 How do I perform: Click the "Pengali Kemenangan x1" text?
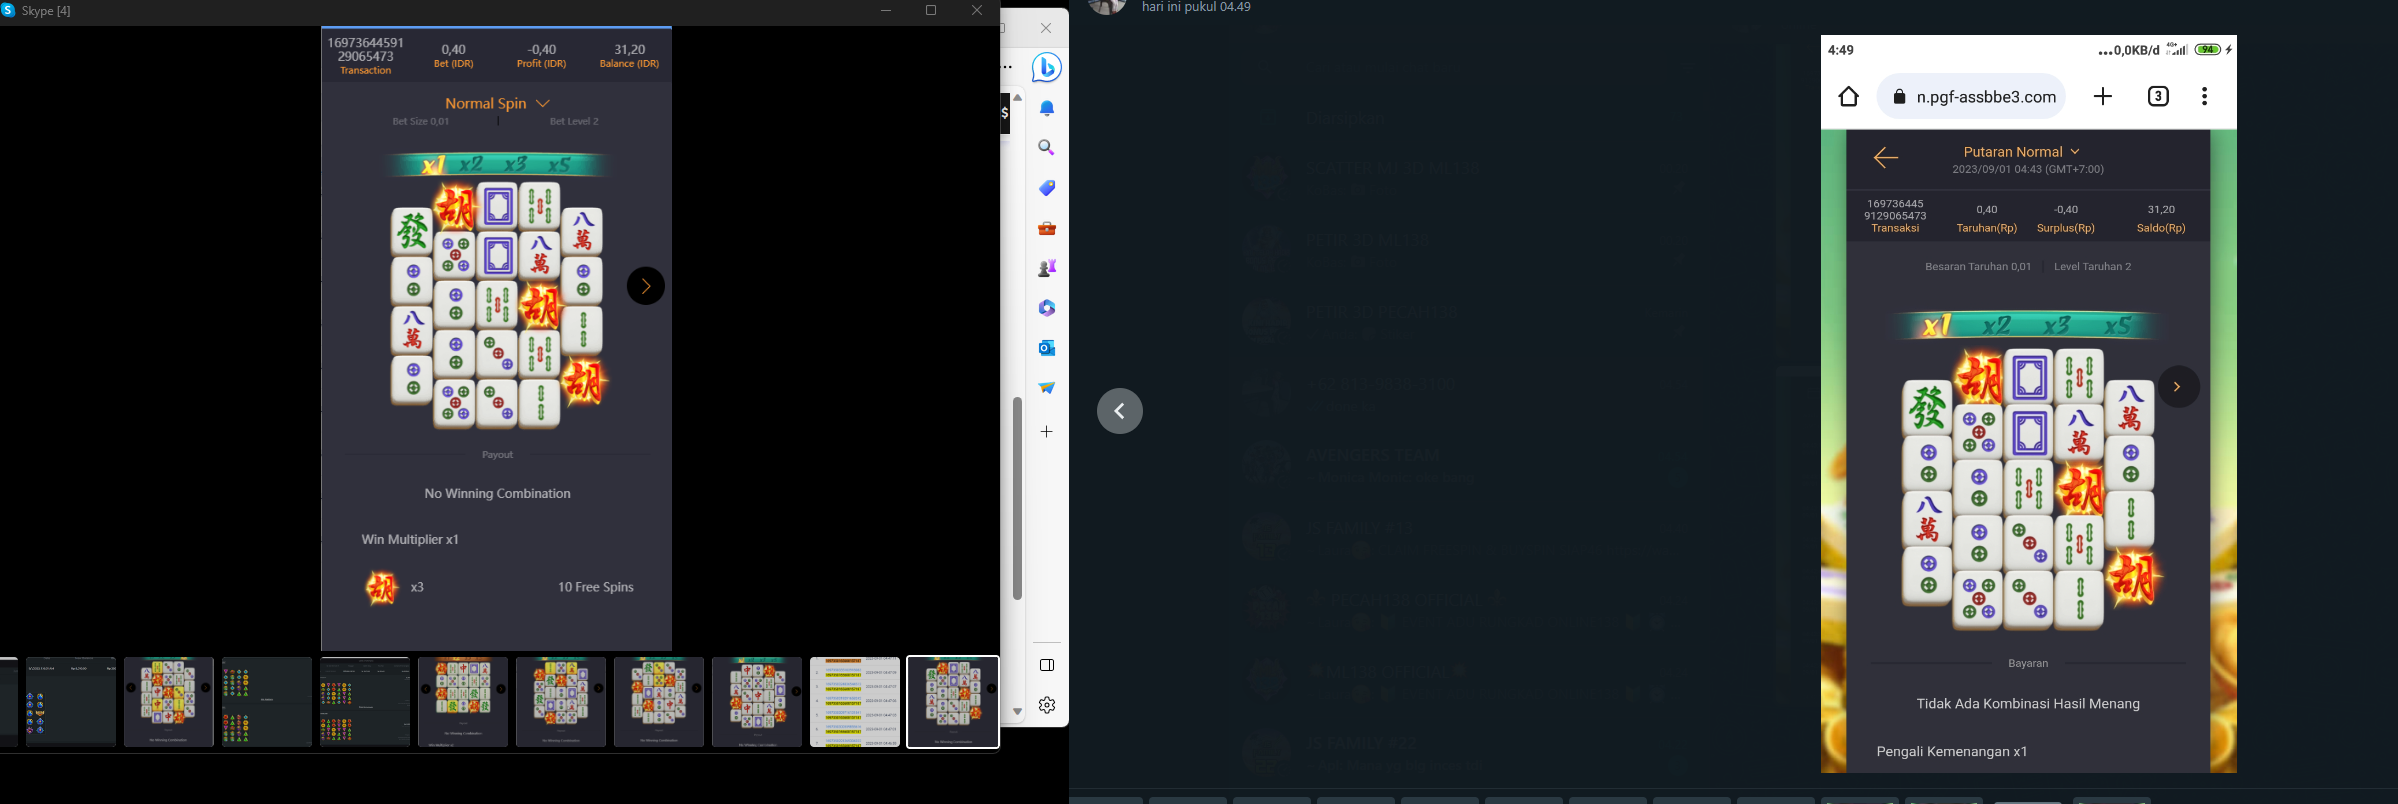pyautogui.click(x=1952, y=752)
